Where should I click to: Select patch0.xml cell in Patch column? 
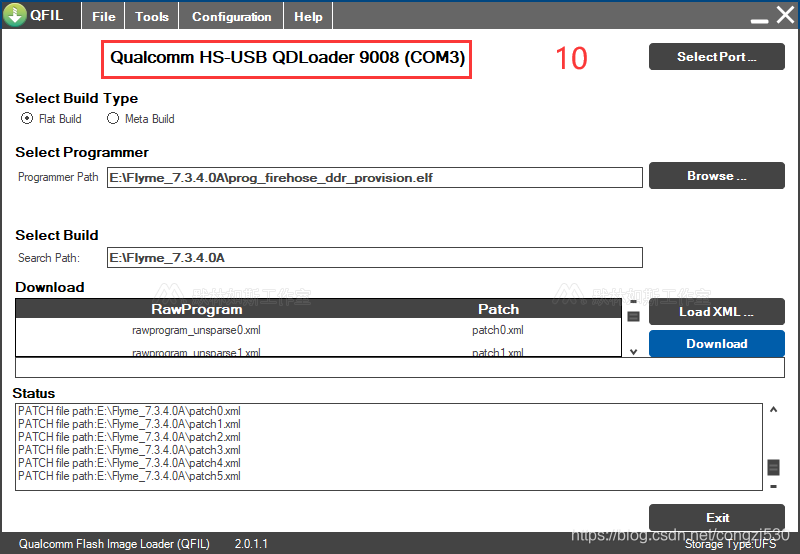497,330
